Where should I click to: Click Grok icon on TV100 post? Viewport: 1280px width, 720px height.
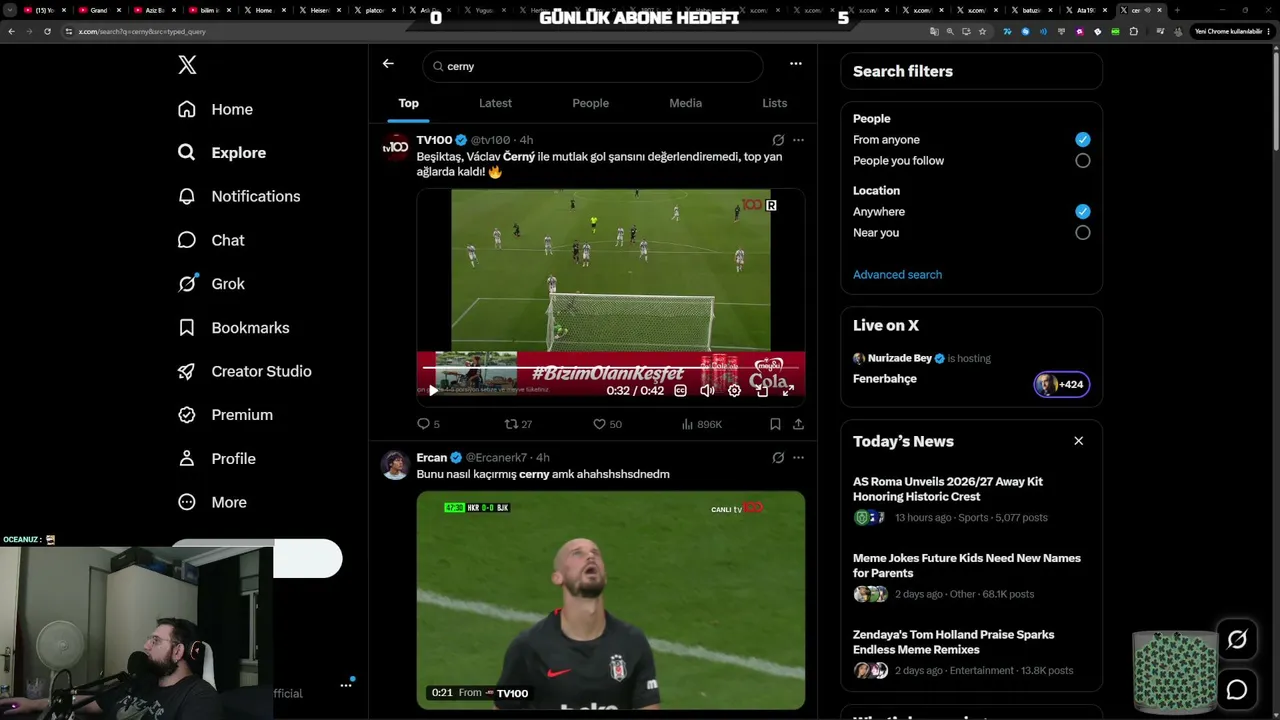(778, 140)
